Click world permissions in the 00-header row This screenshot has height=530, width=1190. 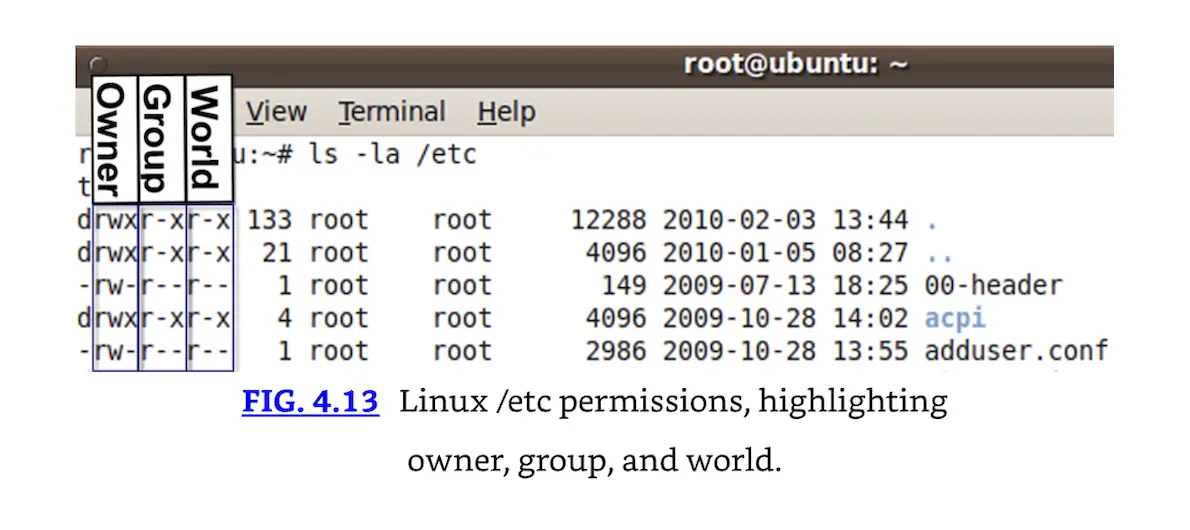(x=210, y=285)
